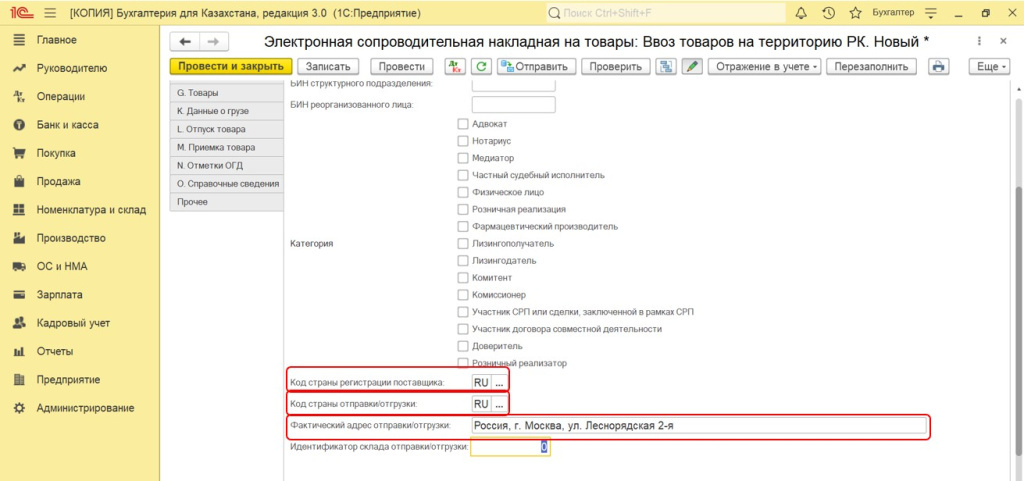
Task: Enable the Физическое лицо checkbox
Action: (x=463, y=192)
